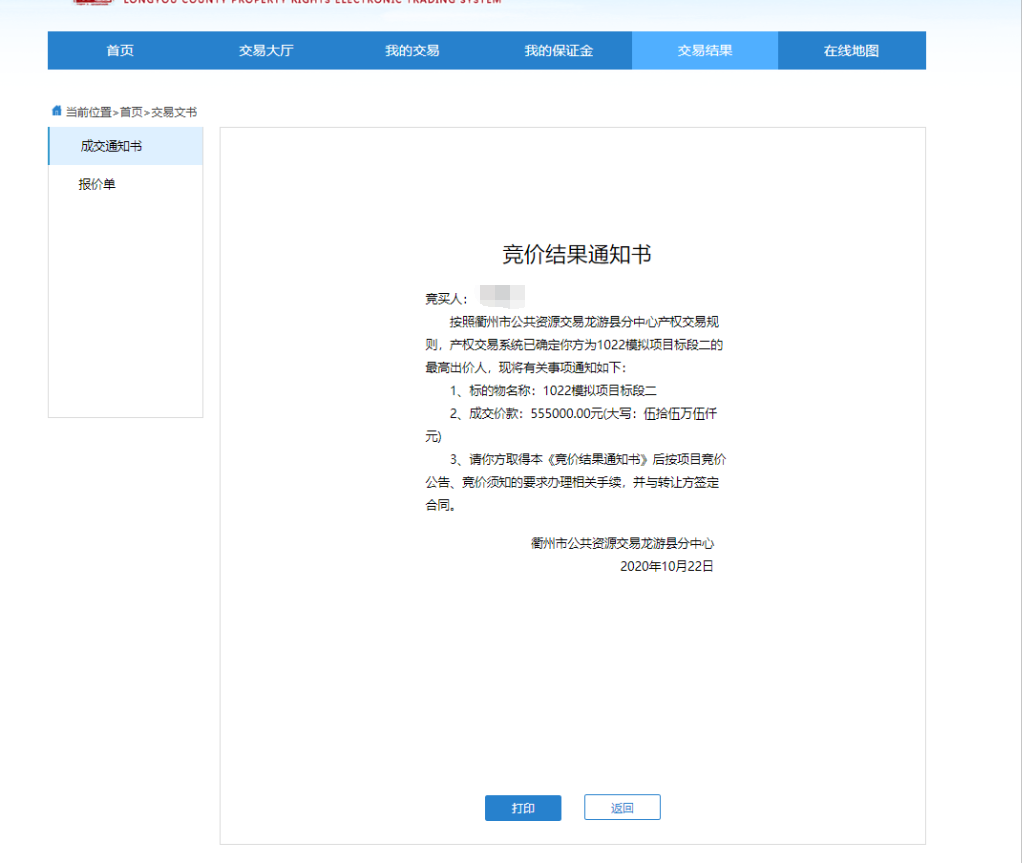Open the 交易大厅 navigation tab
Screen dimensions: 1022x863
point(266,51)
